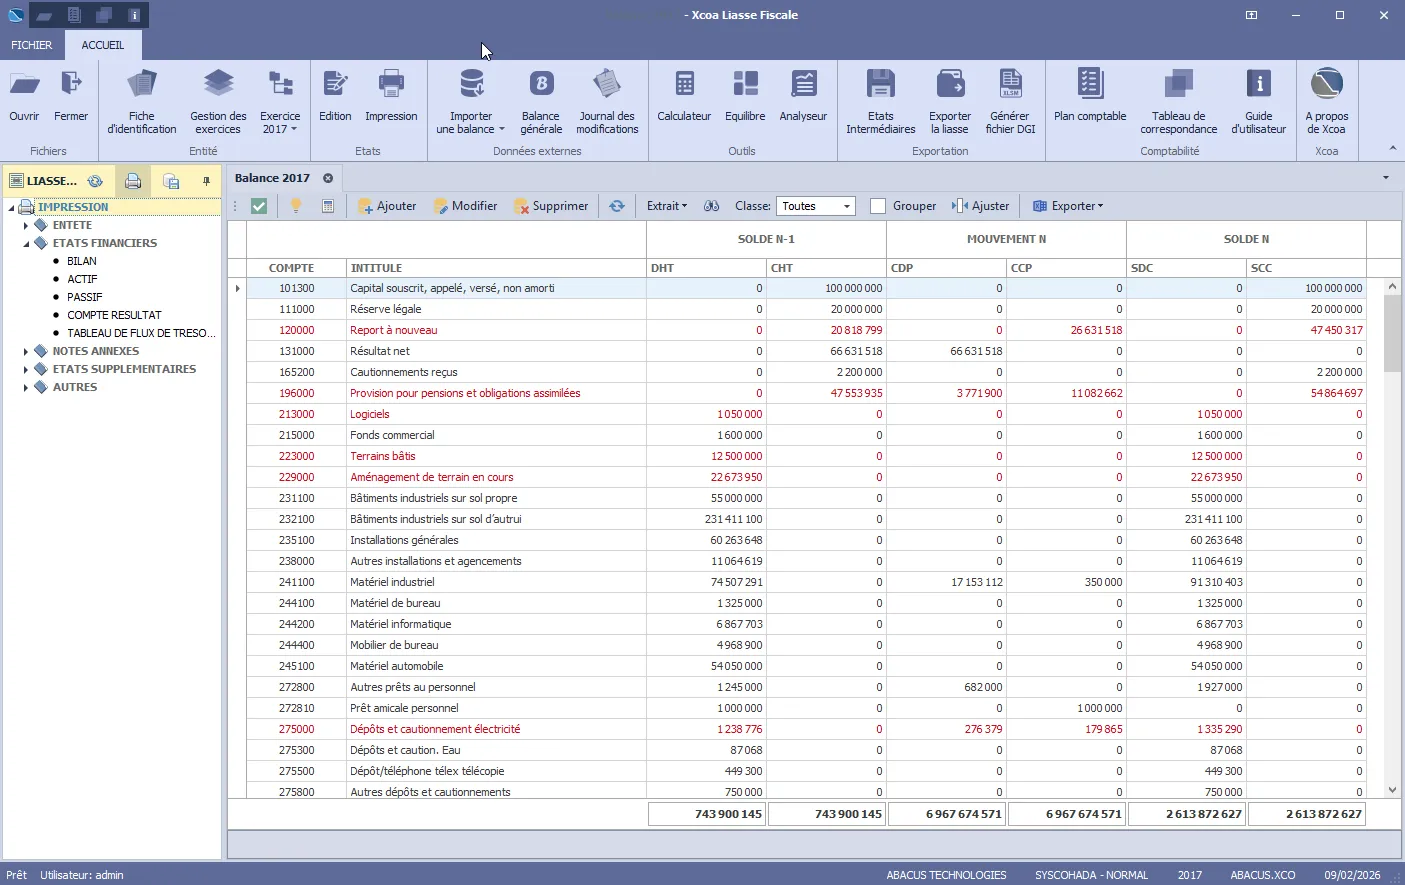1405x885 pixels.
Task: Open the Plan comptable
Action: click(1089, 100)
